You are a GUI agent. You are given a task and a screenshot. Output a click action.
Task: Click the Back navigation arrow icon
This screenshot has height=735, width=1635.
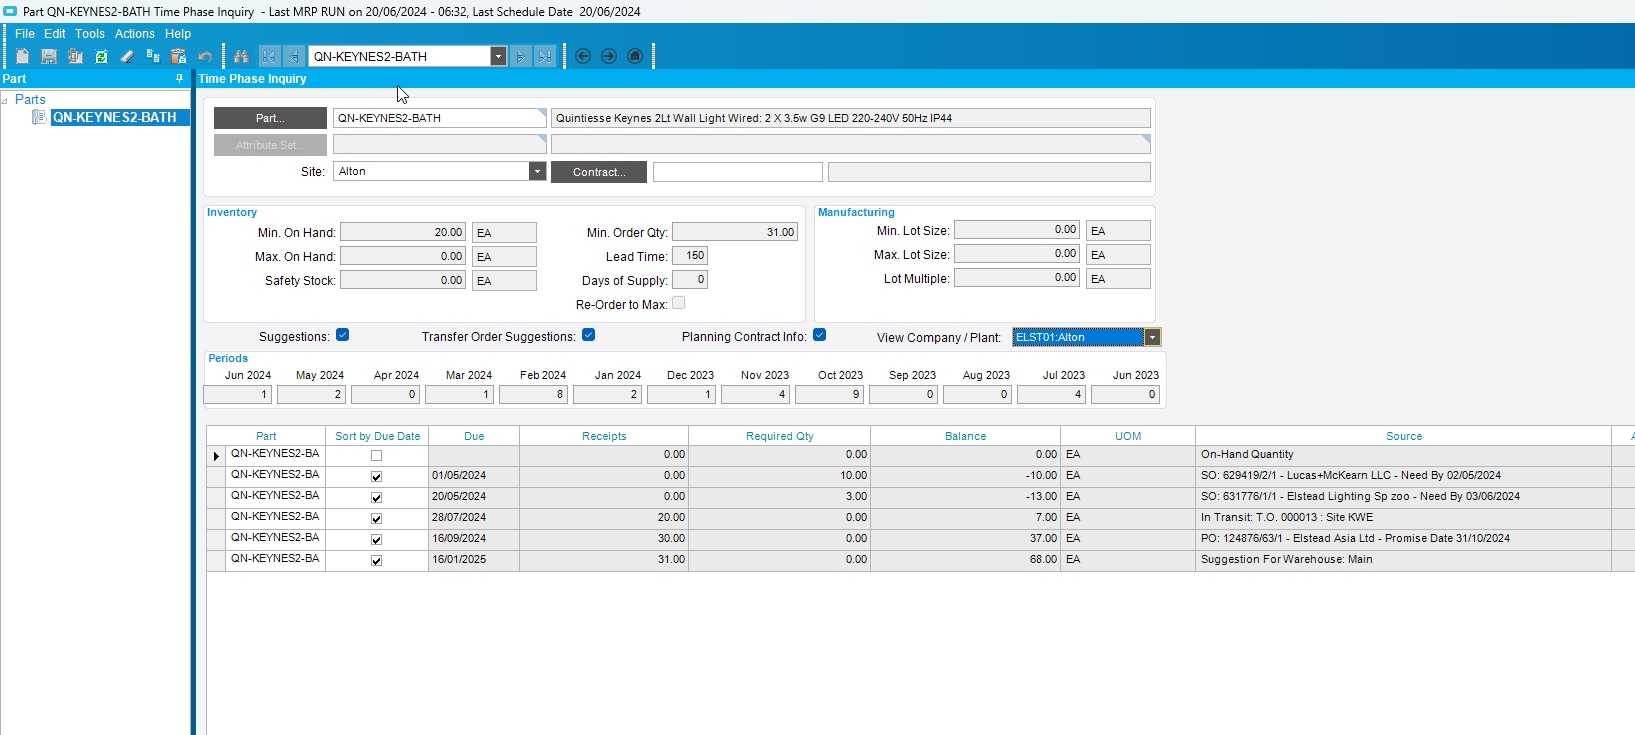583,56
